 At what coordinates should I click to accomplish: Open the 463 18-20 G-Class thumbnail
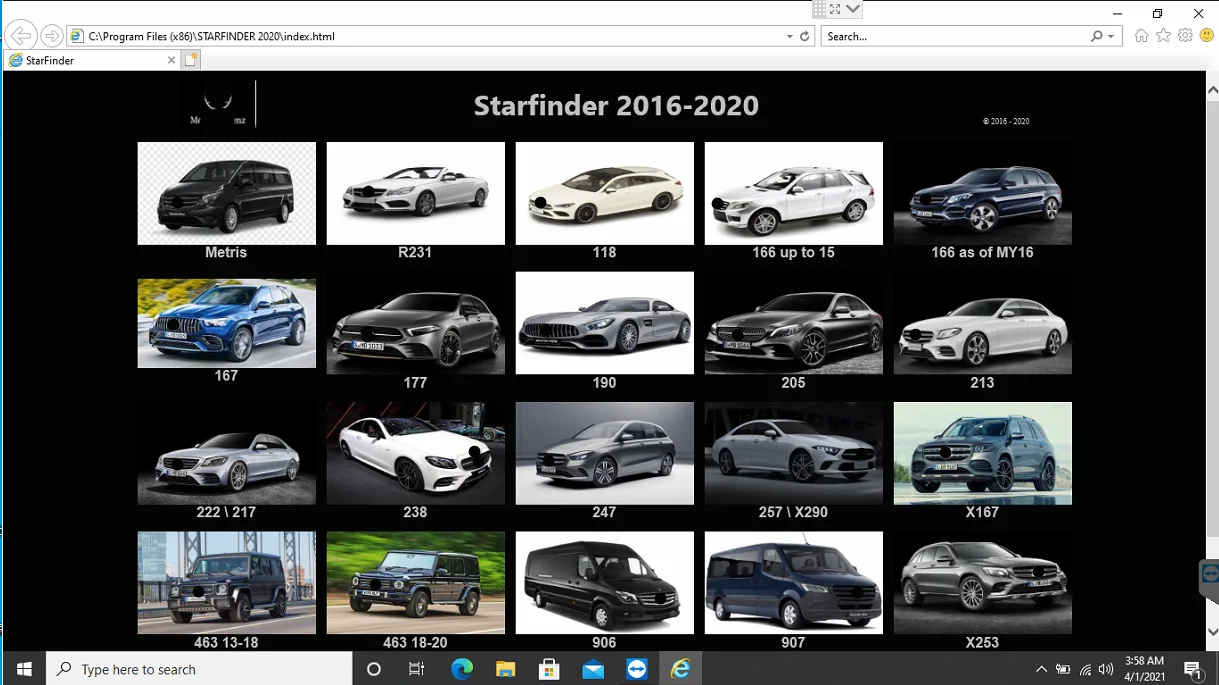tap(415, 582)
